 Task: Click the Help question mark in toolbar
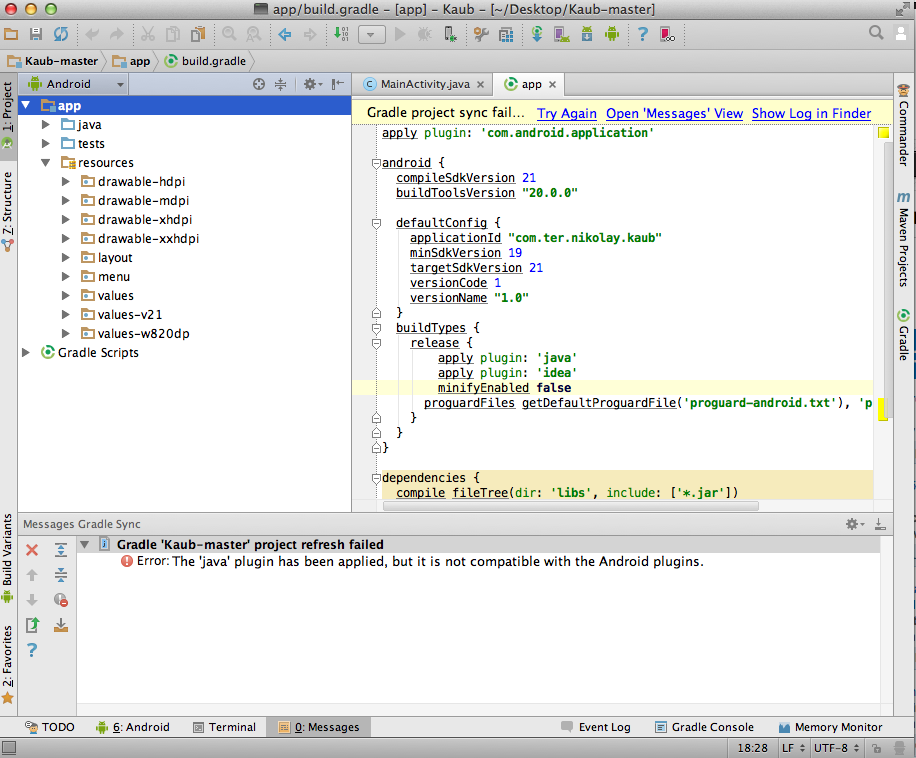click(x=643, y=34)
